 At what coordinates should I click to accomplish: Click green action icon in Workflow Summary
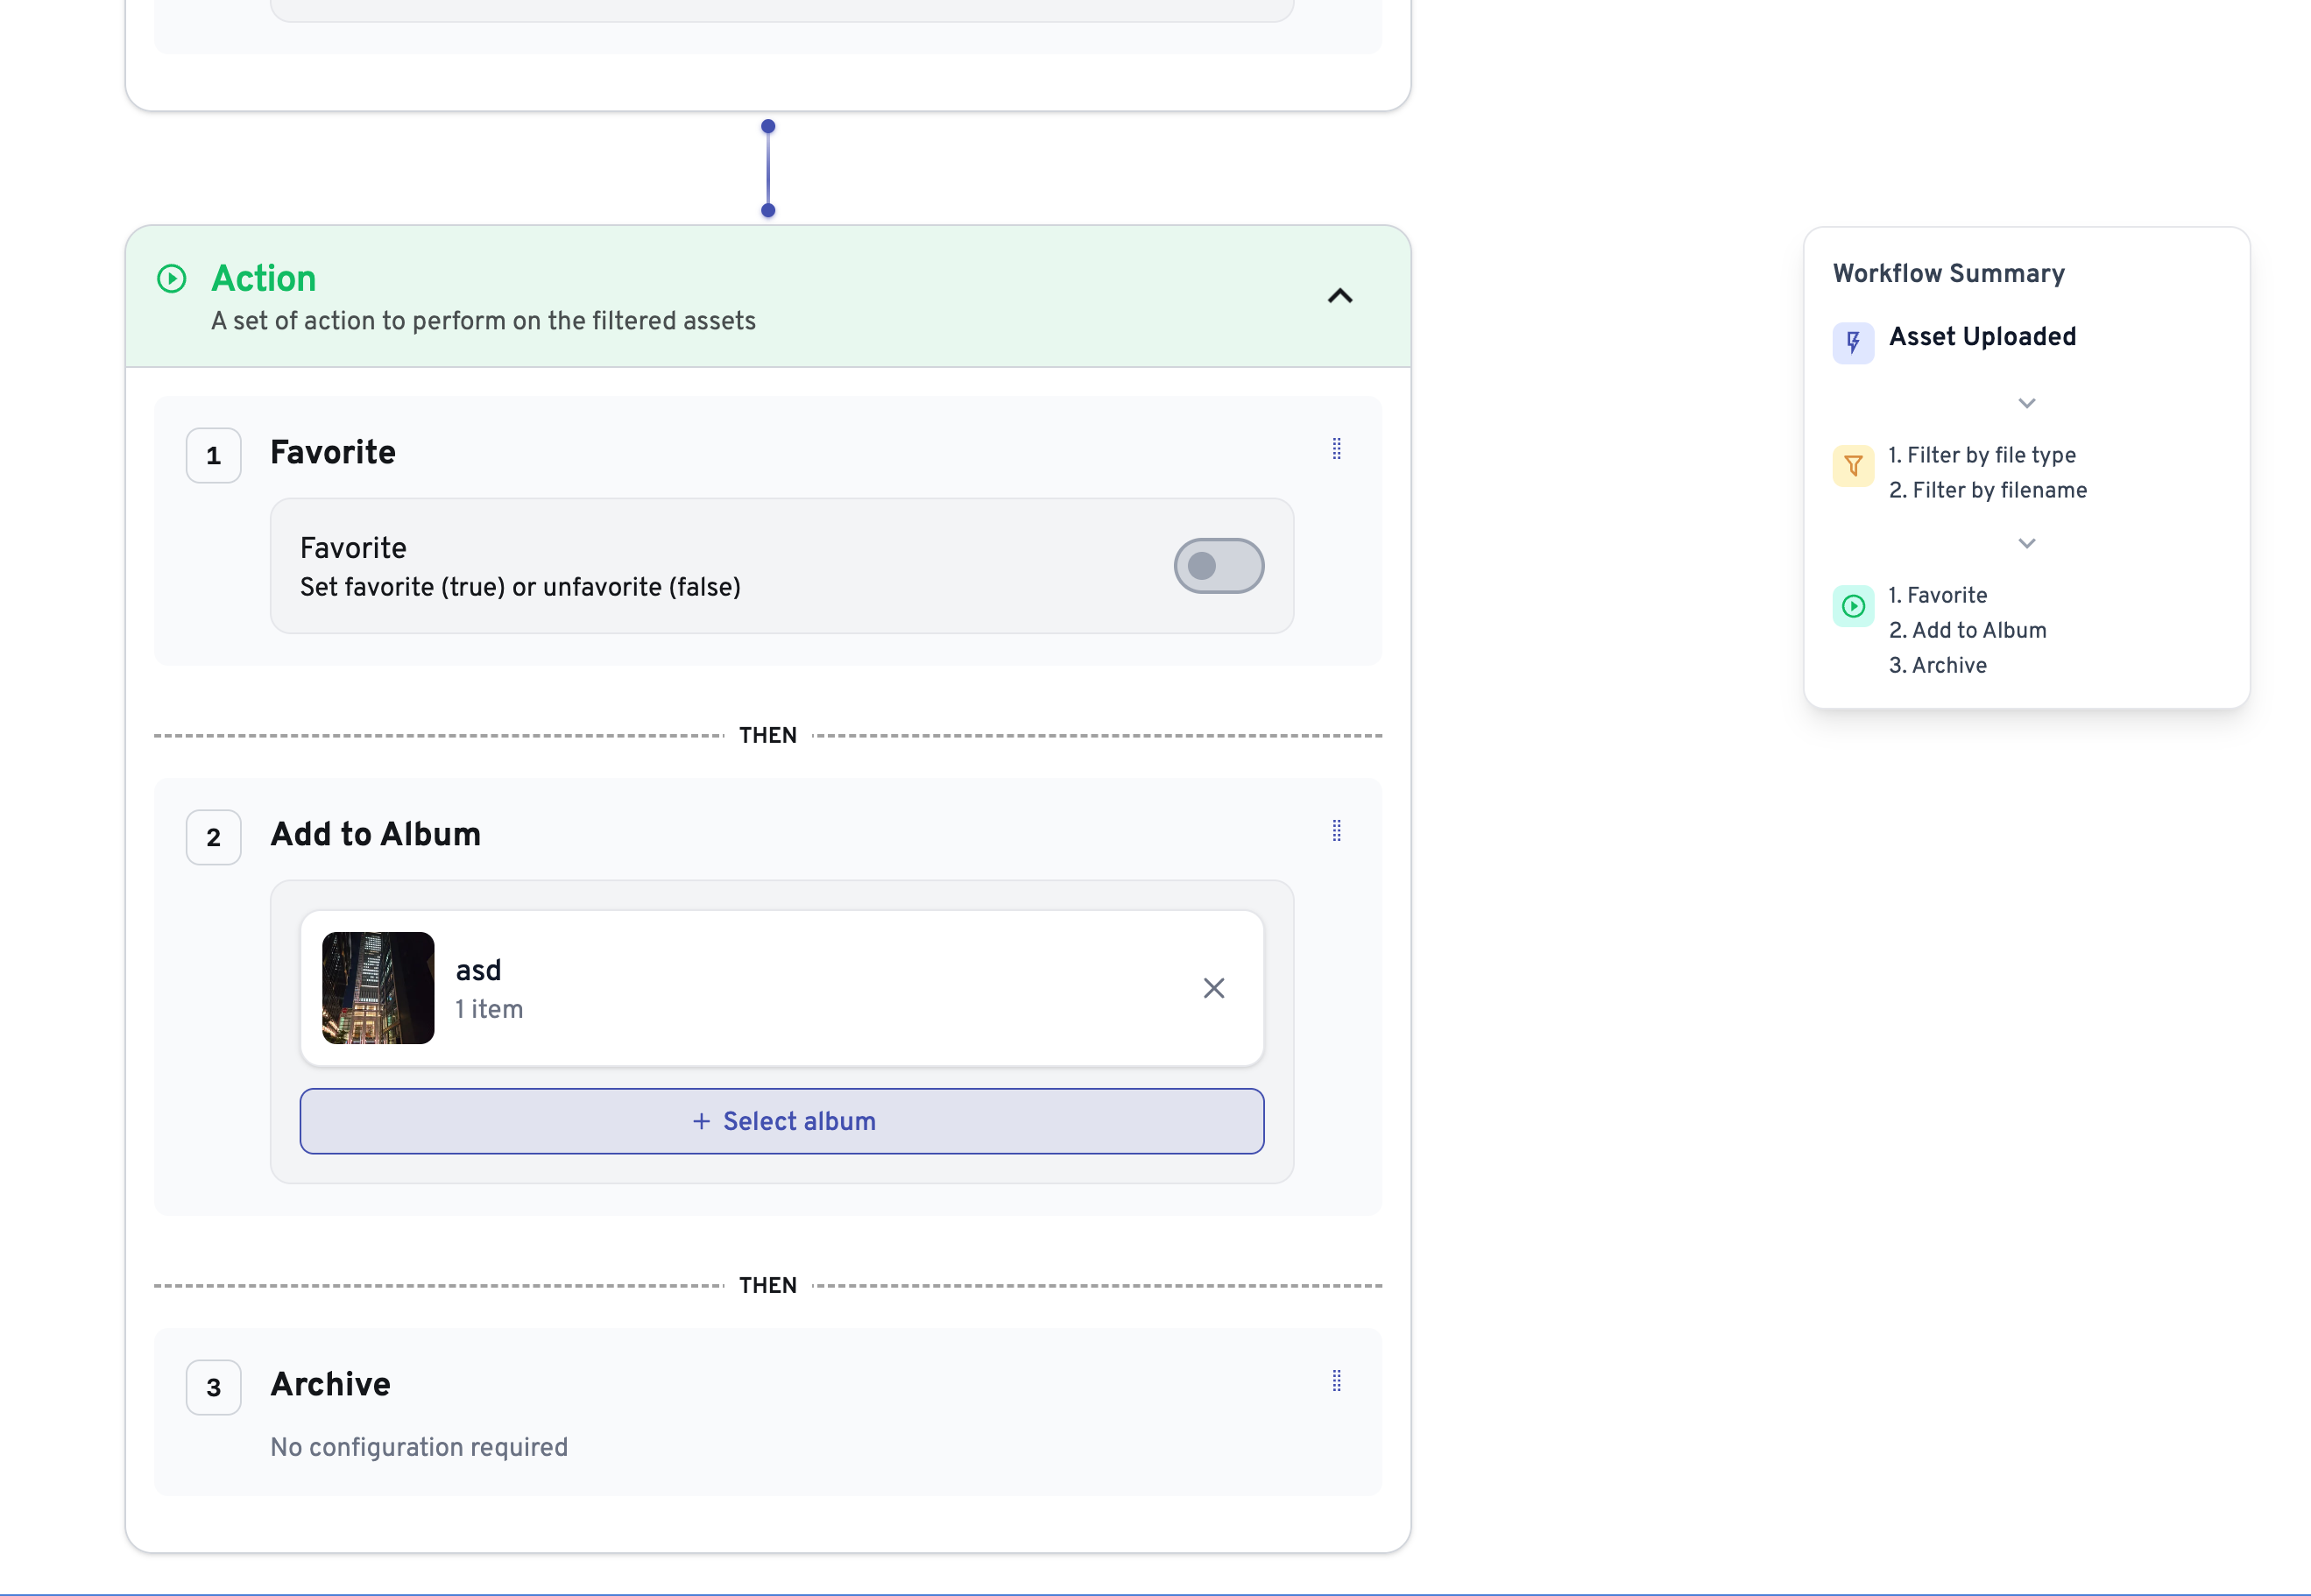pos(1852,606)
